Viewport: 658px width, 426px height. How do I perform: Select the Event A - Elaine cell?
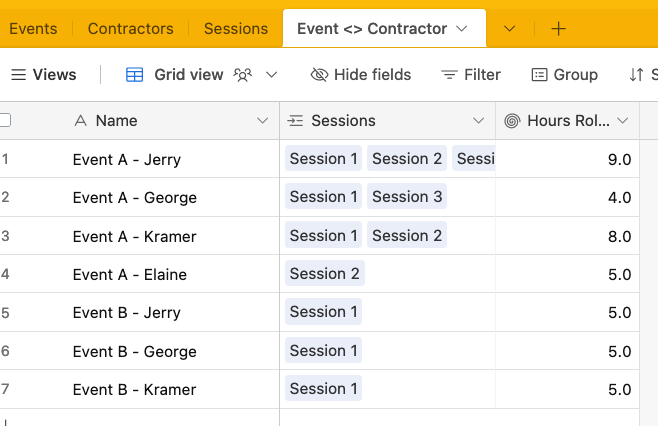point(130,274)
